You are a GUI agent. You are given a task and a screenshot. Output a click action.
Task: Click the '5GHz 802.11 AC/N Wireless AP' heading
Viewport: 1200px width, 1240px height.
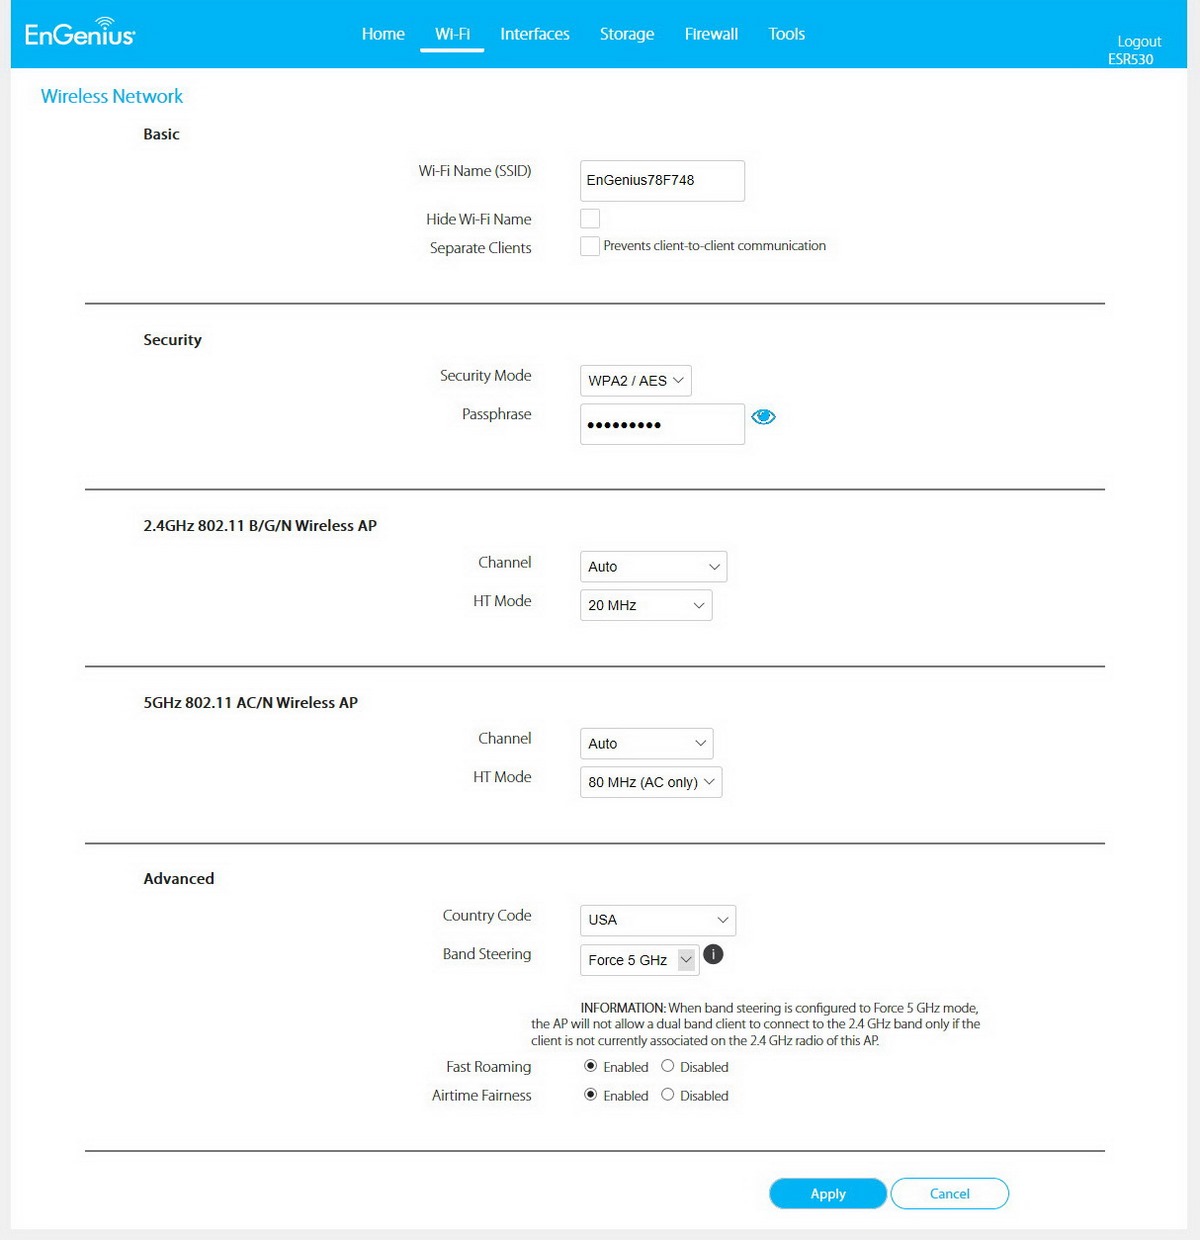tap(251, 703)
